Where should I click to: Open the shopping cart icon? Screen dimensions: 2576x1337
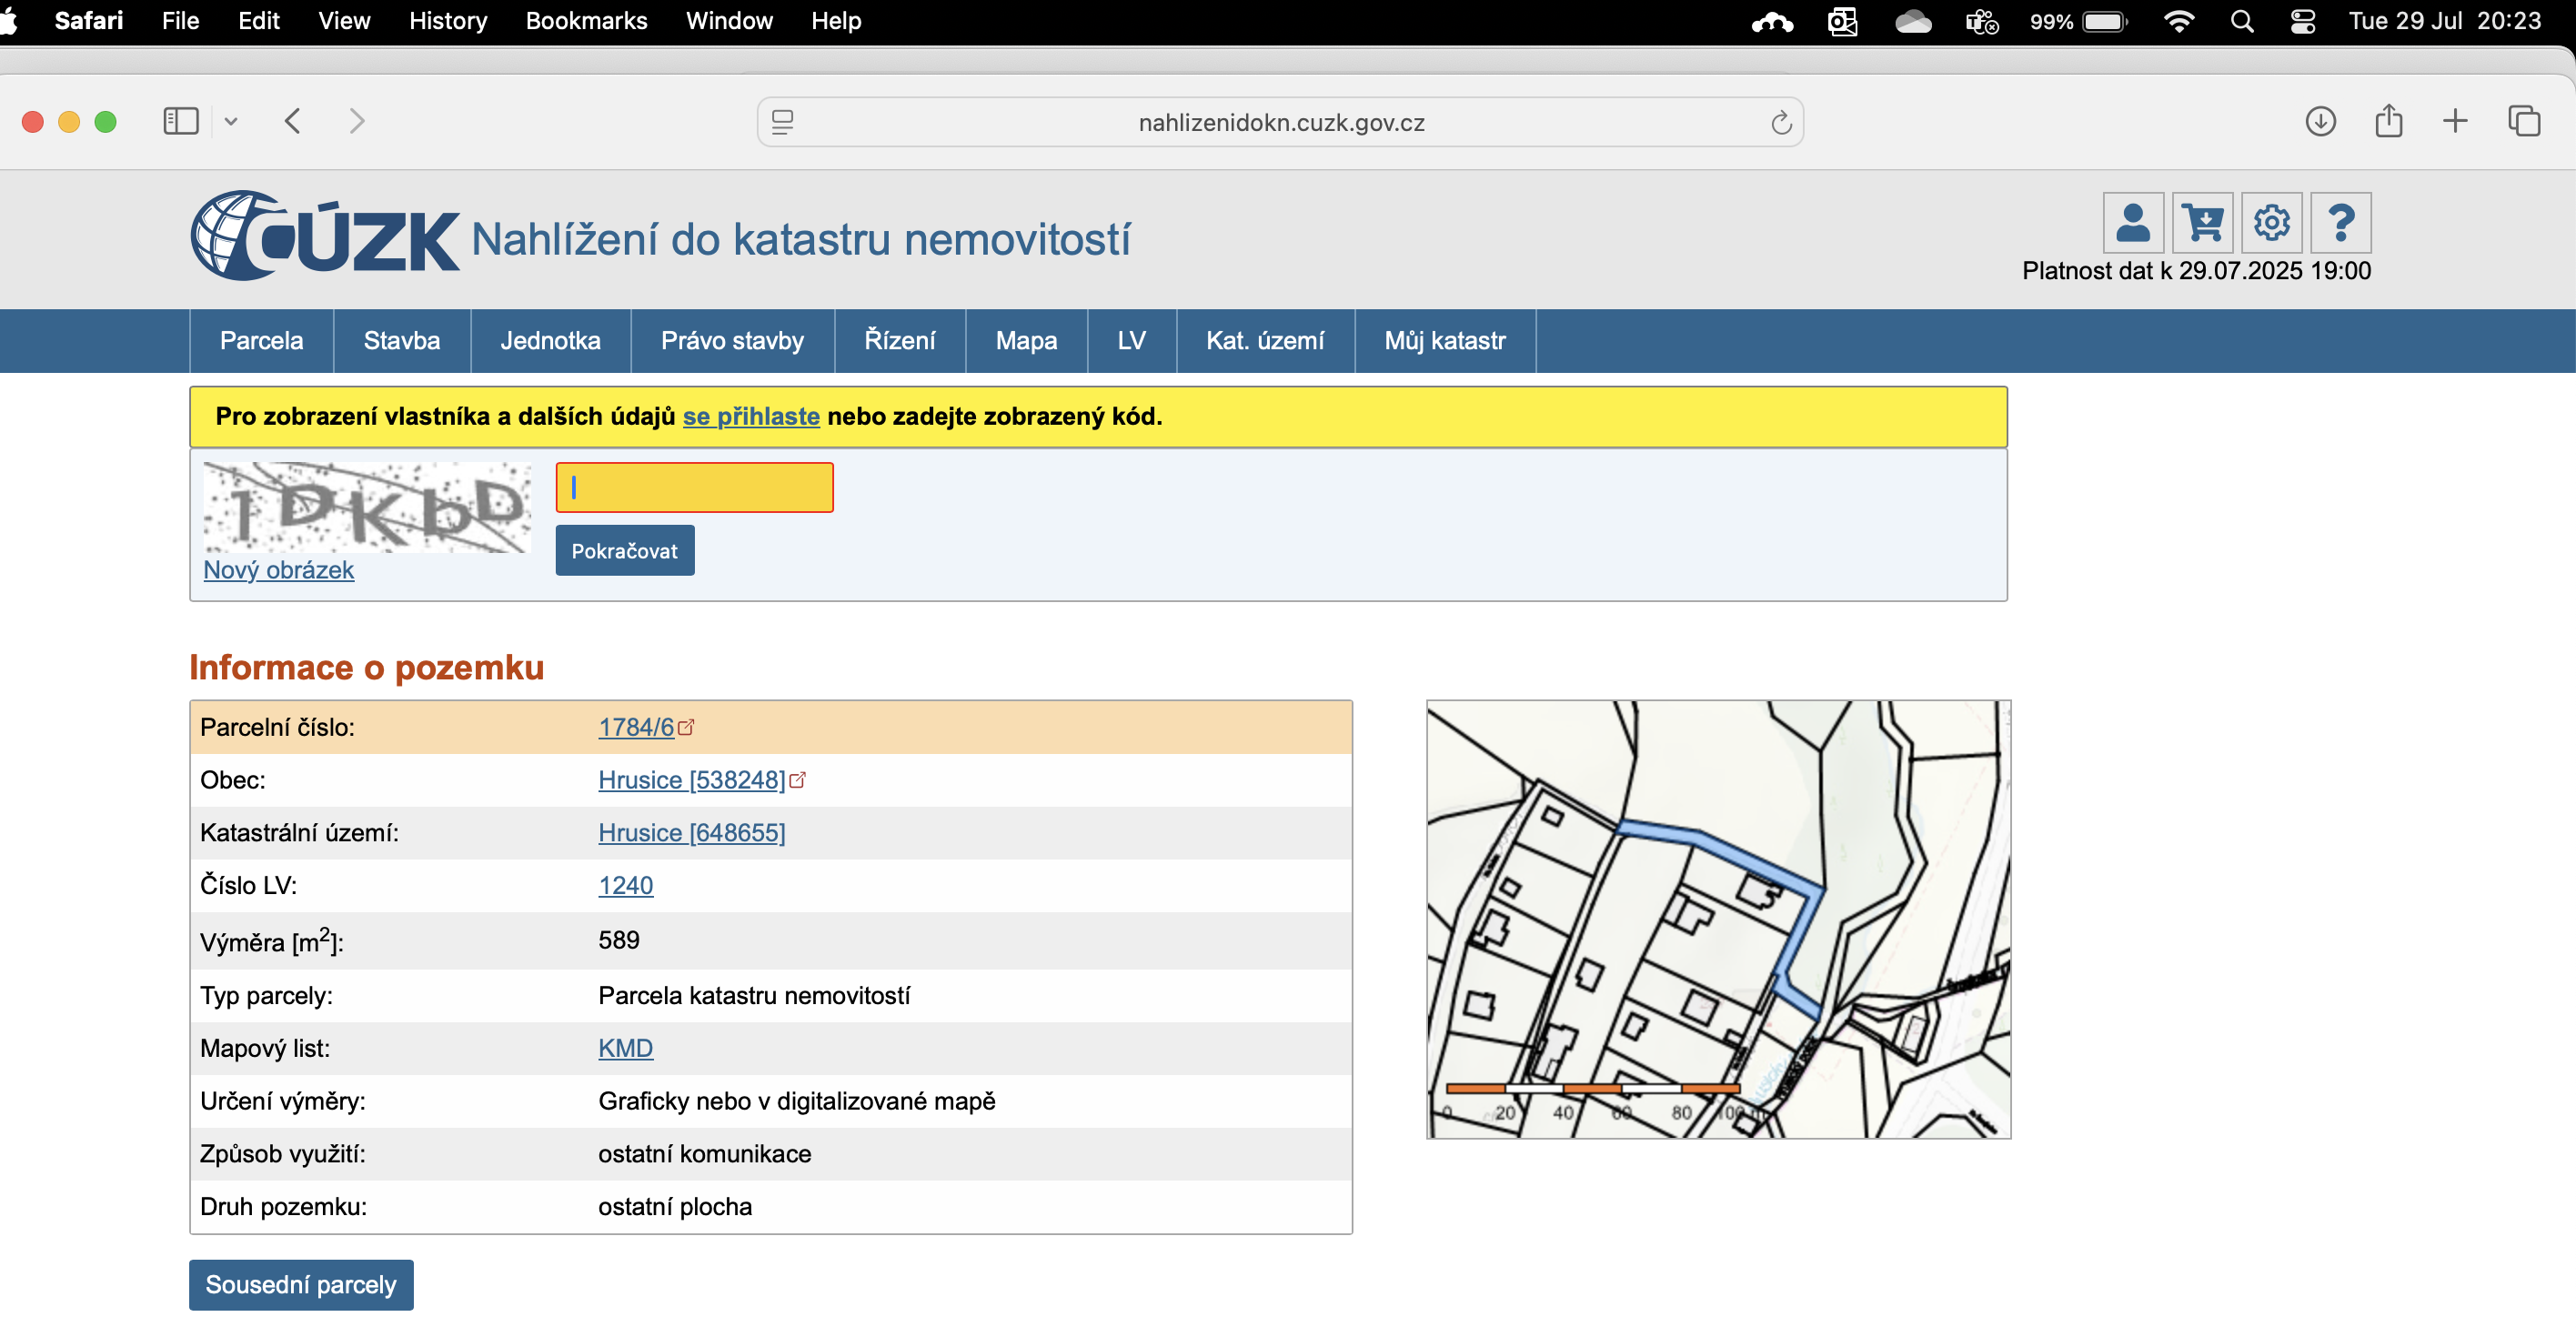2202,222
